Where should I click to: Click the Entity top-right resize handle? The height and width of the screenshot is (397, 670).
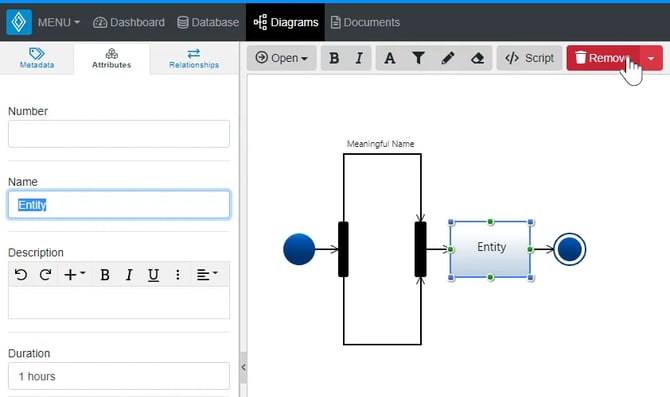[x=531, y=222]
